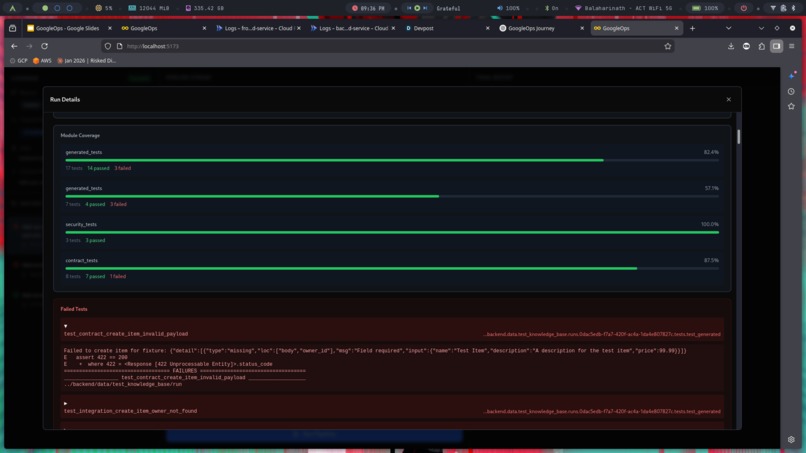The height and width of the screenshot is (453, 806).
Task: Click the media play/pause control in top bar
Action: point(417,8)
